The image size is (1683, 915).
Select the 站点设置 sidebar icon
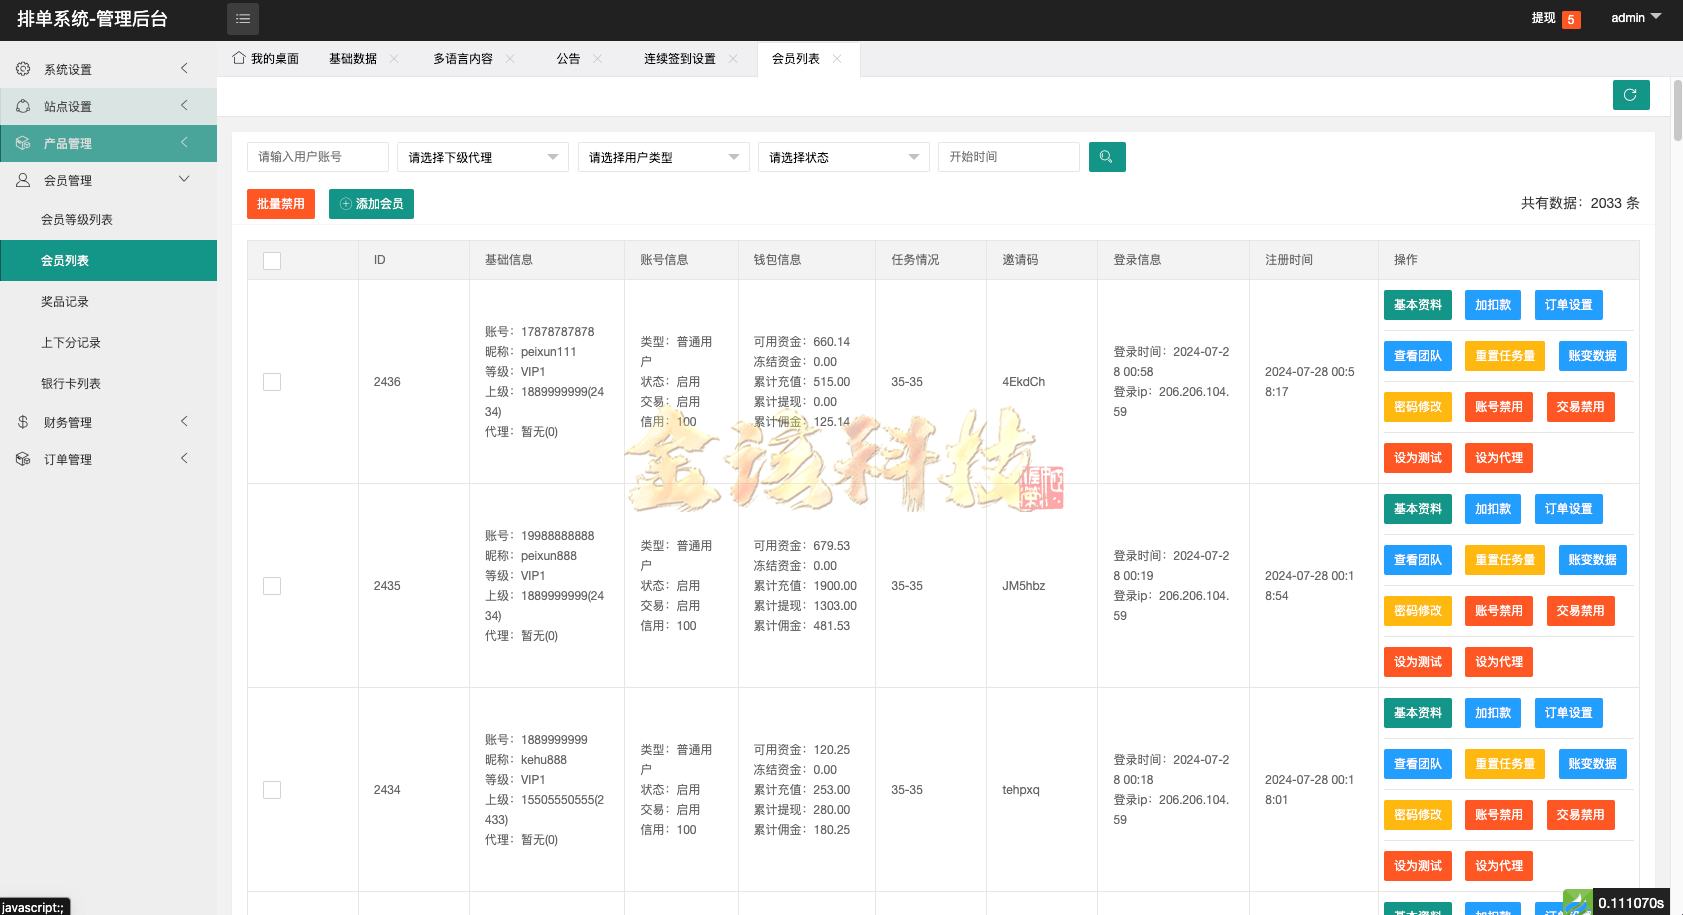[23, 105]
